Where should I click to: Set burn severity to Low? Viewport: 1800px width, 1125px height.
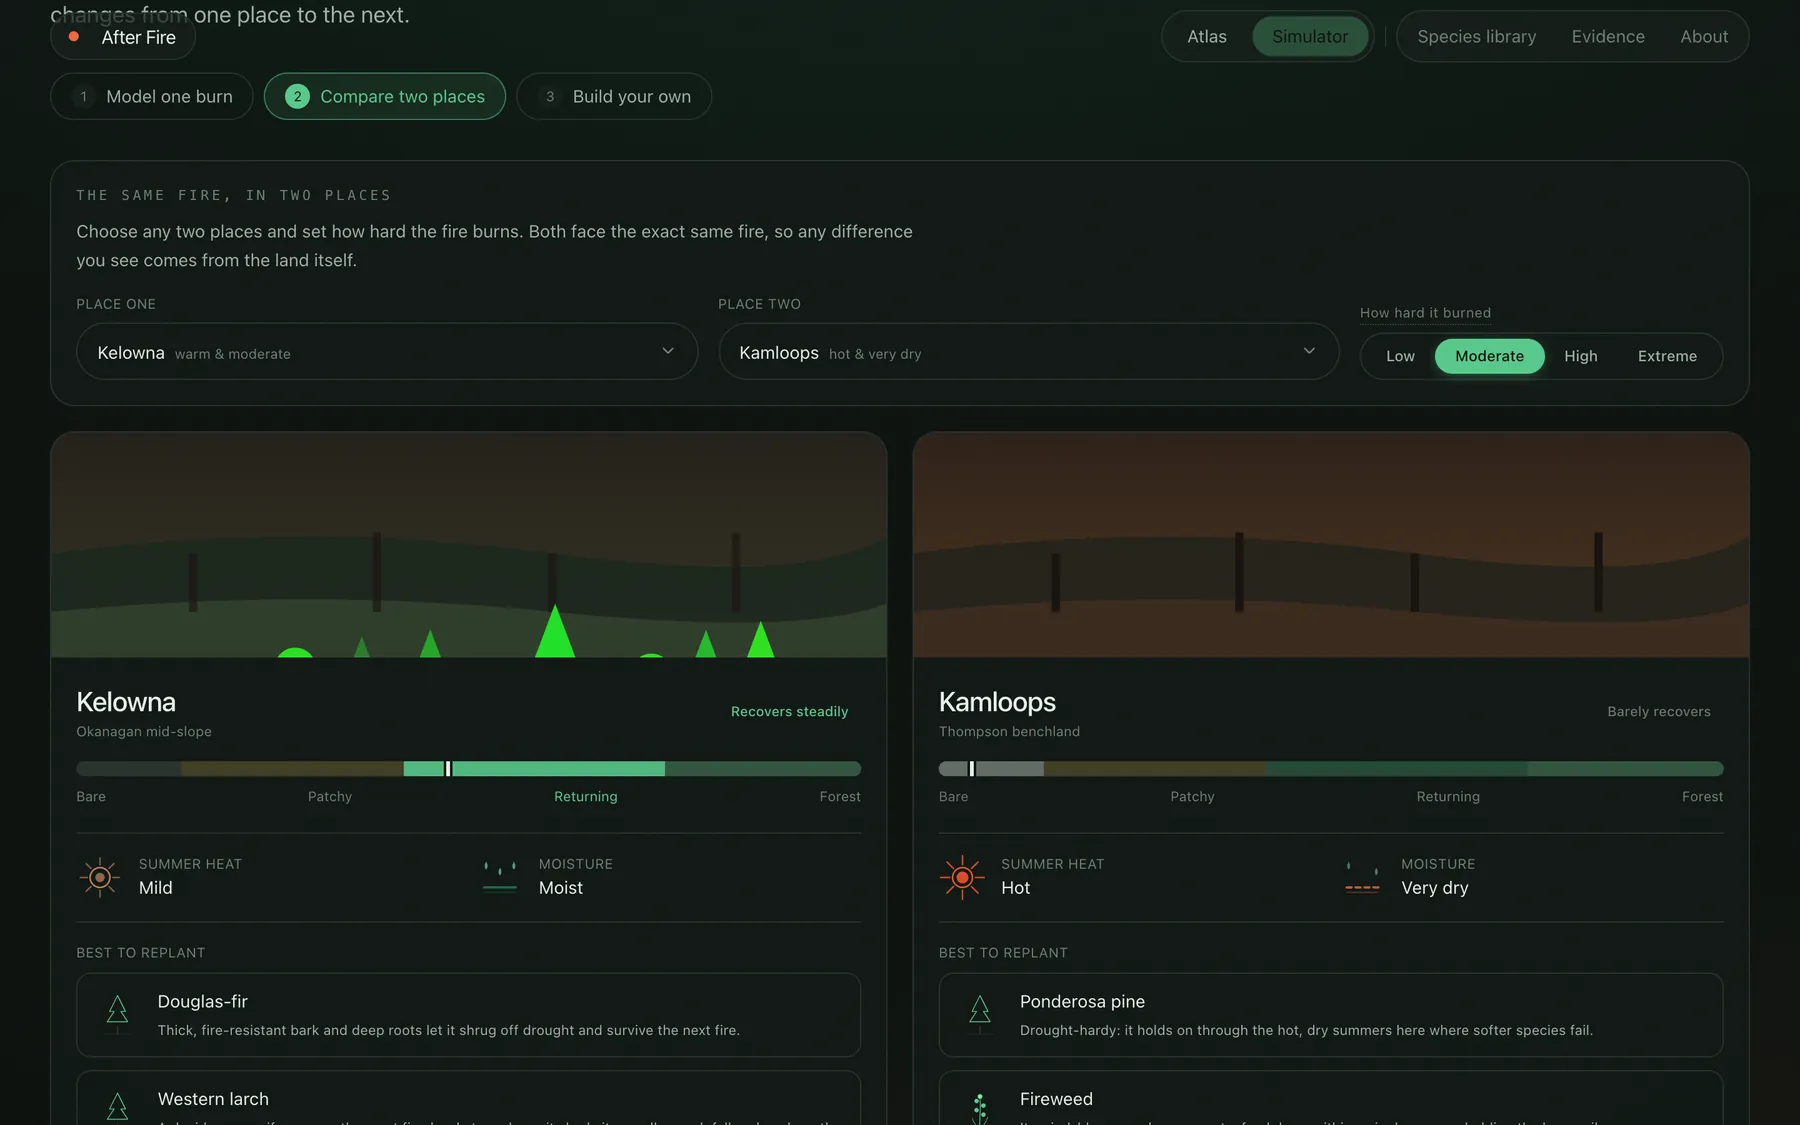[1400, 356]
